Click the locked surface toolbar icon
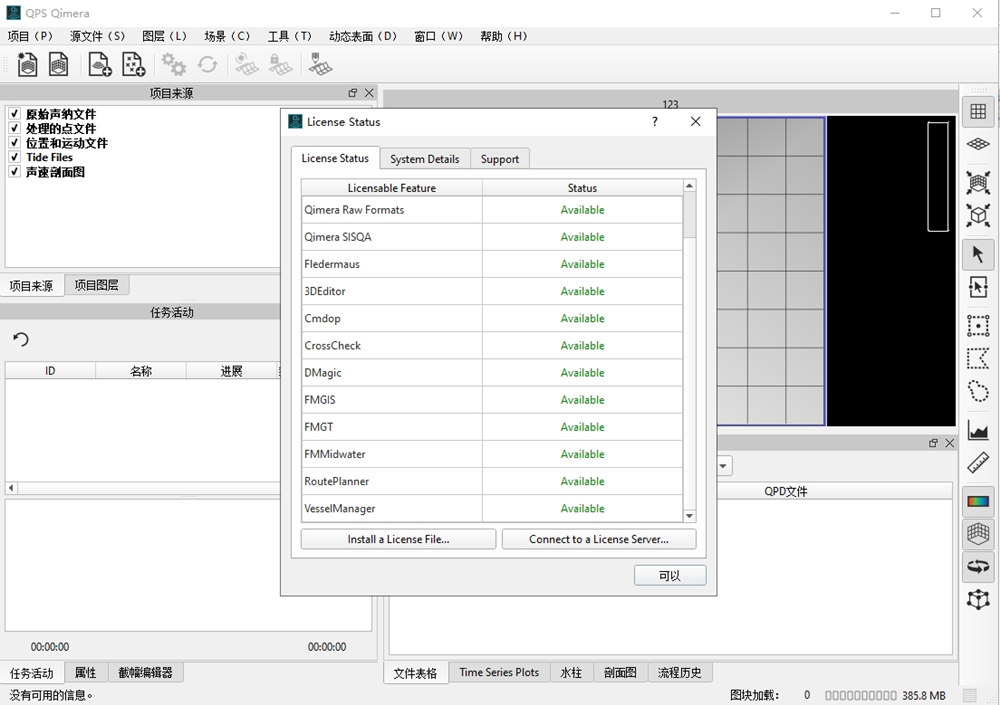The height and width of the screenshot is (705, 1000). (280, 64)
